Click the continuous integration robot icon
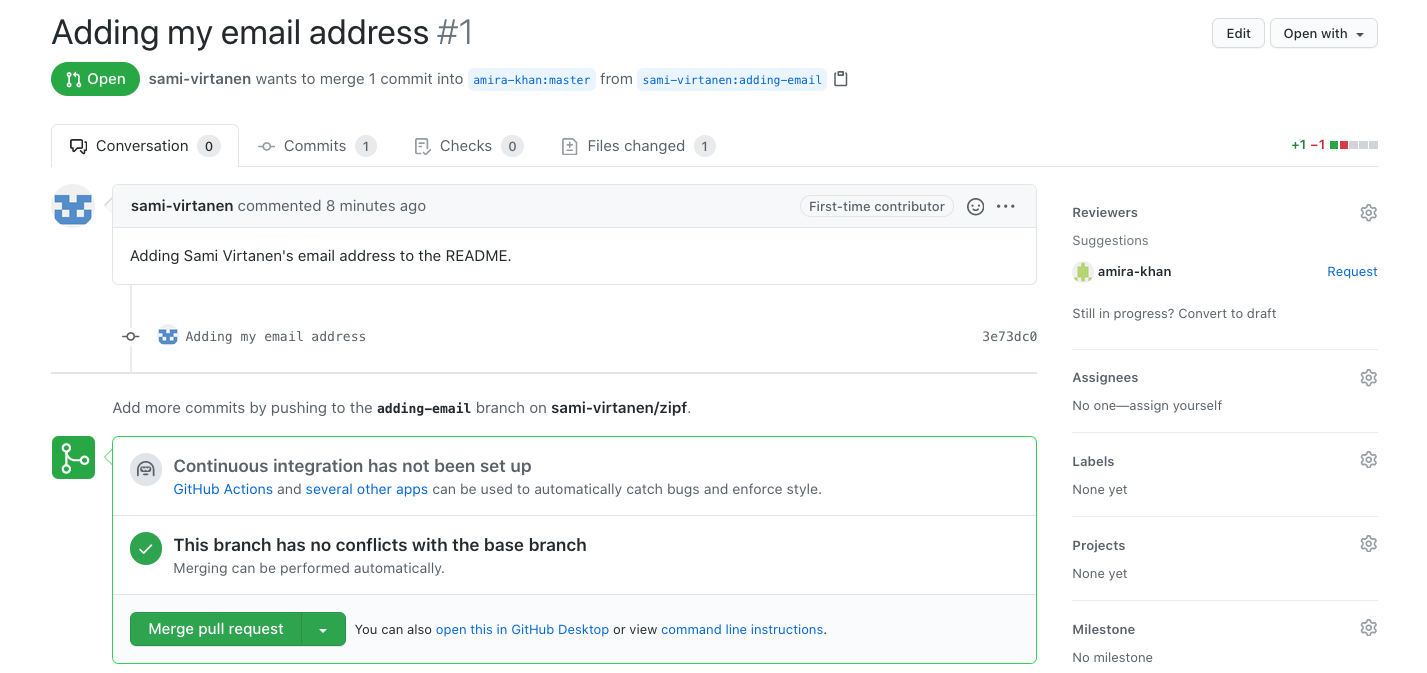This screenshot has width=1427, height=673. (146, 469)
